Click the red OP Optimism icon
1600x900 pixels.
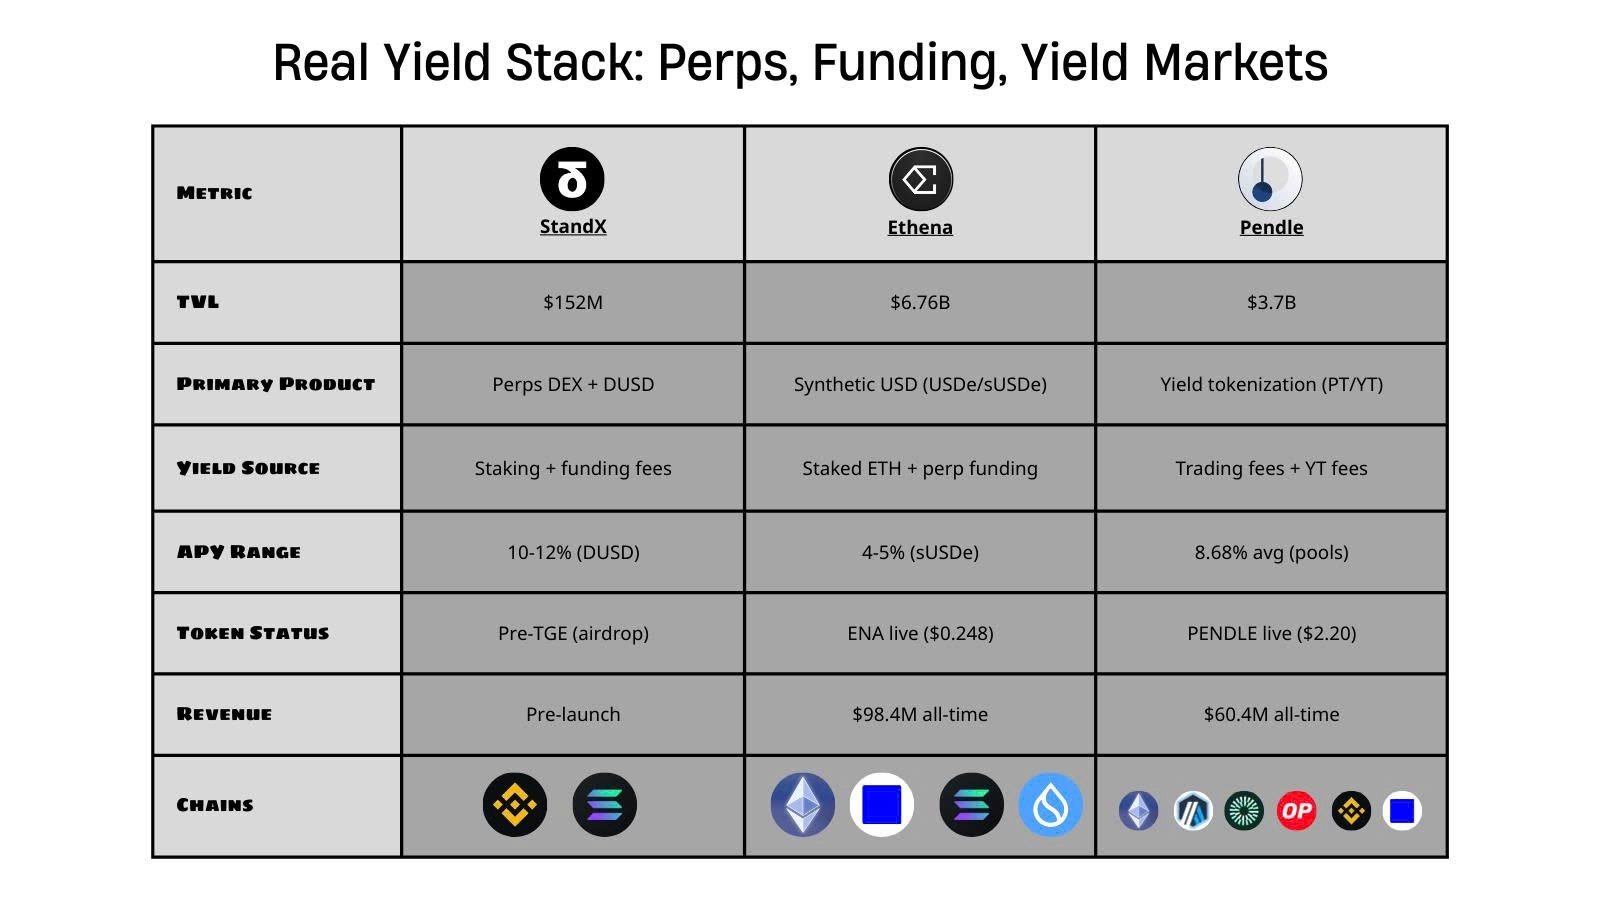(1297, 810)
